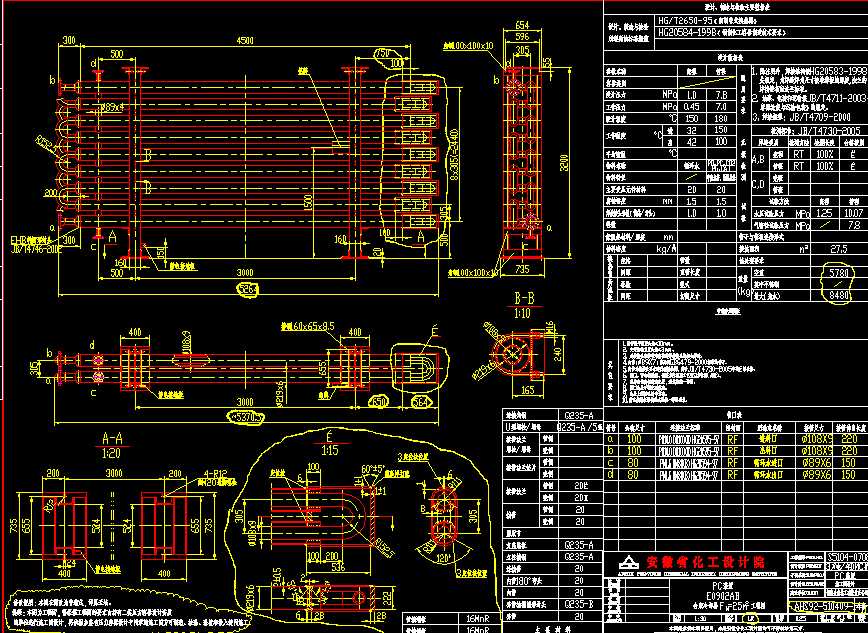Click the circled 564 dimension
The width and height of the screenshot is (868, 633).
(421, 403)
